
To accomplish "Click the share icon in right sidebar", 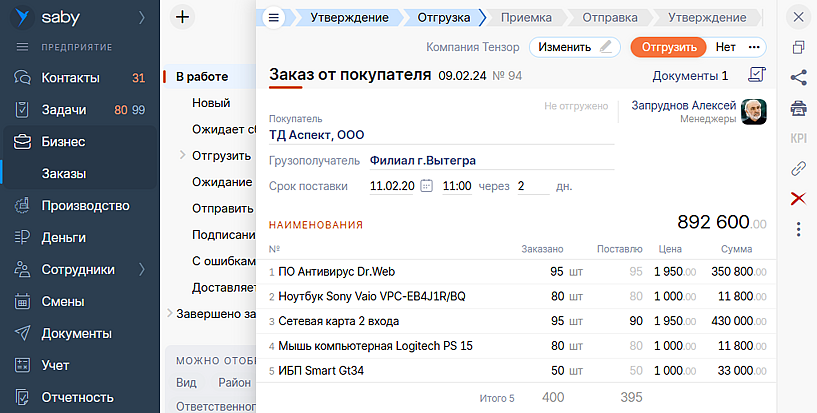I will 798,77.
